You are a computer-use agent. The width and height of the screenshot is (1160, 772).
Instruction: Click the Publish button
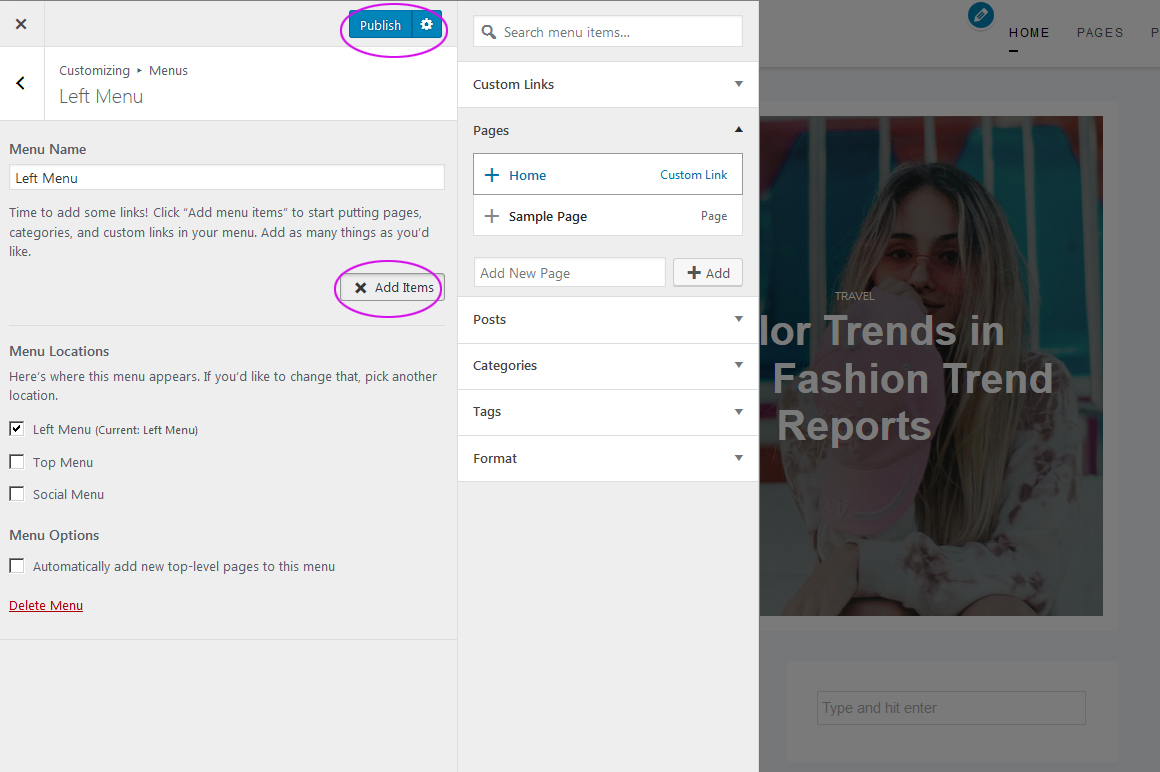tap(380, 25)
